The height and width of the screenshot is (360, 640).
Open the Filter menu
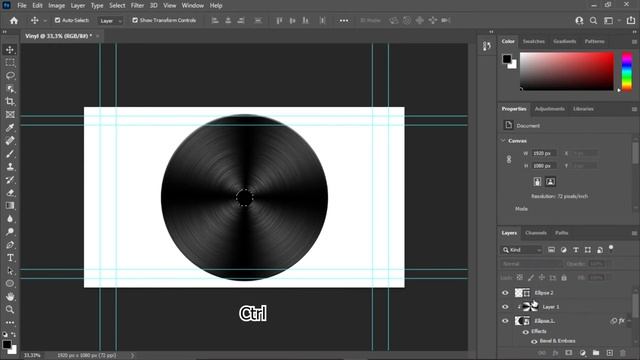137,6
